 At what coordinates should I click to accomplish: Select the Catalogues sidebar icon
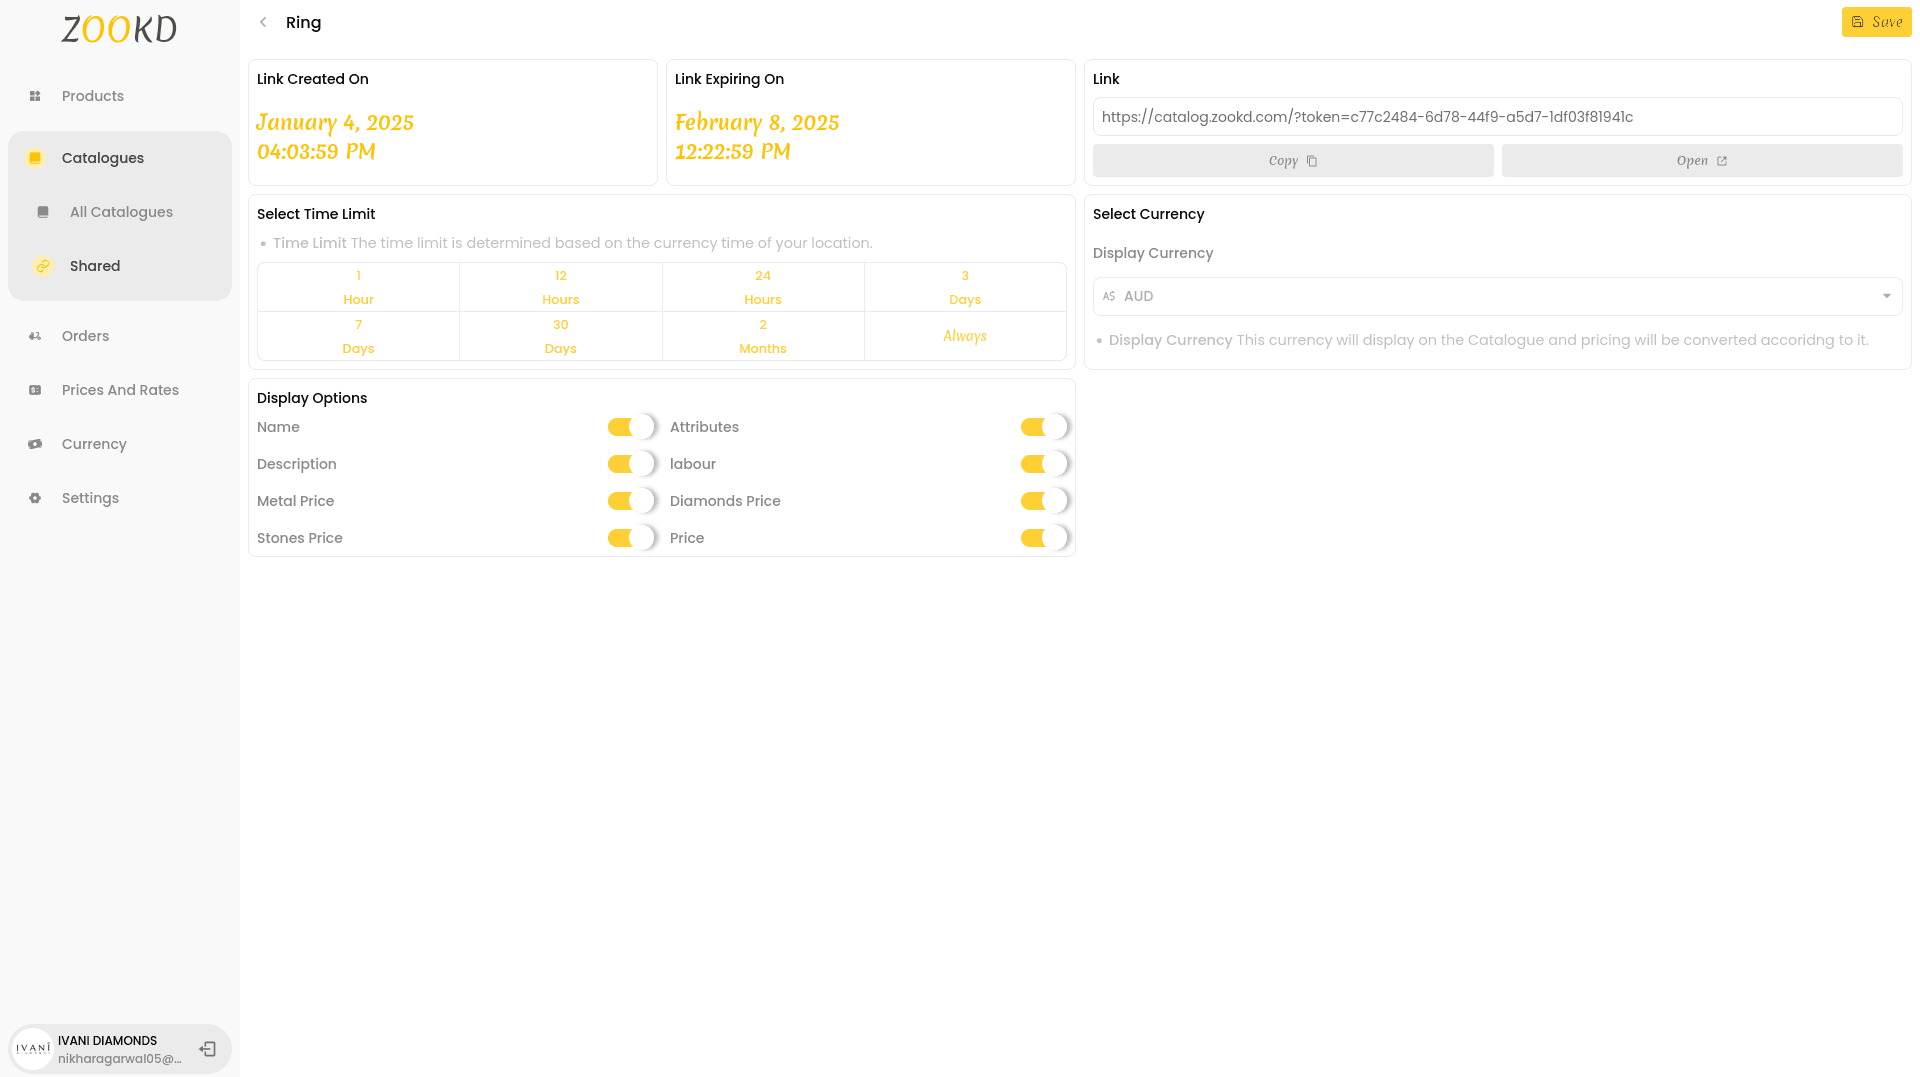point(36,158)
